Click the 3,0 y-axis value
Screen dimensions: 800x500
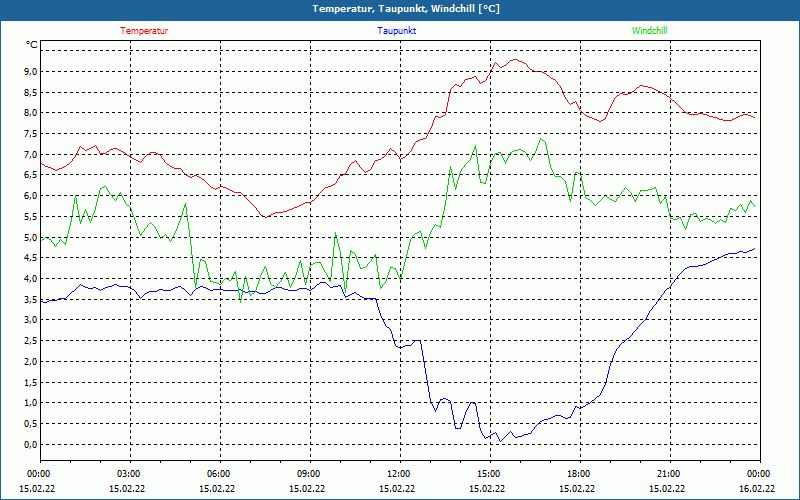(x=31, y=320)
